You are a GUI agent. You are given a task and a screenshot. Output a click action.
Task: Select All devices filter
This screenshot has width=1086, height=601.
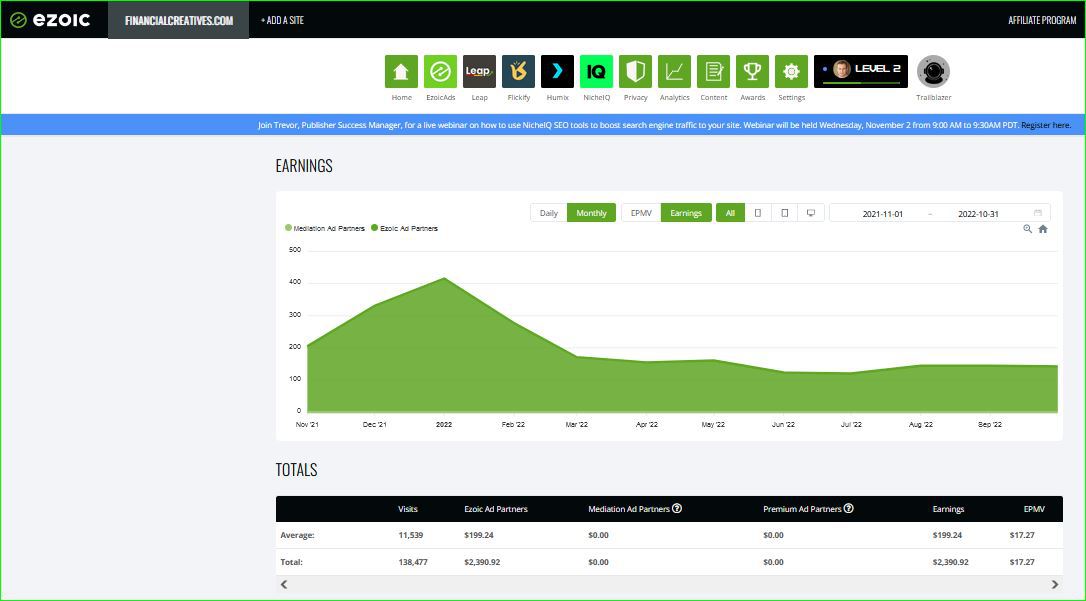pos(730,213)
